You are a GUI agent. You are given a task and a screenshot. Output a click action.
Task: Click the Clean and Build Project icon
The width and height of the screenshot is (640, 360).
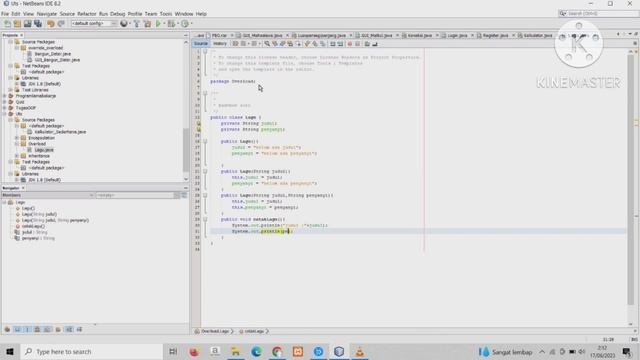coord(147,24)
